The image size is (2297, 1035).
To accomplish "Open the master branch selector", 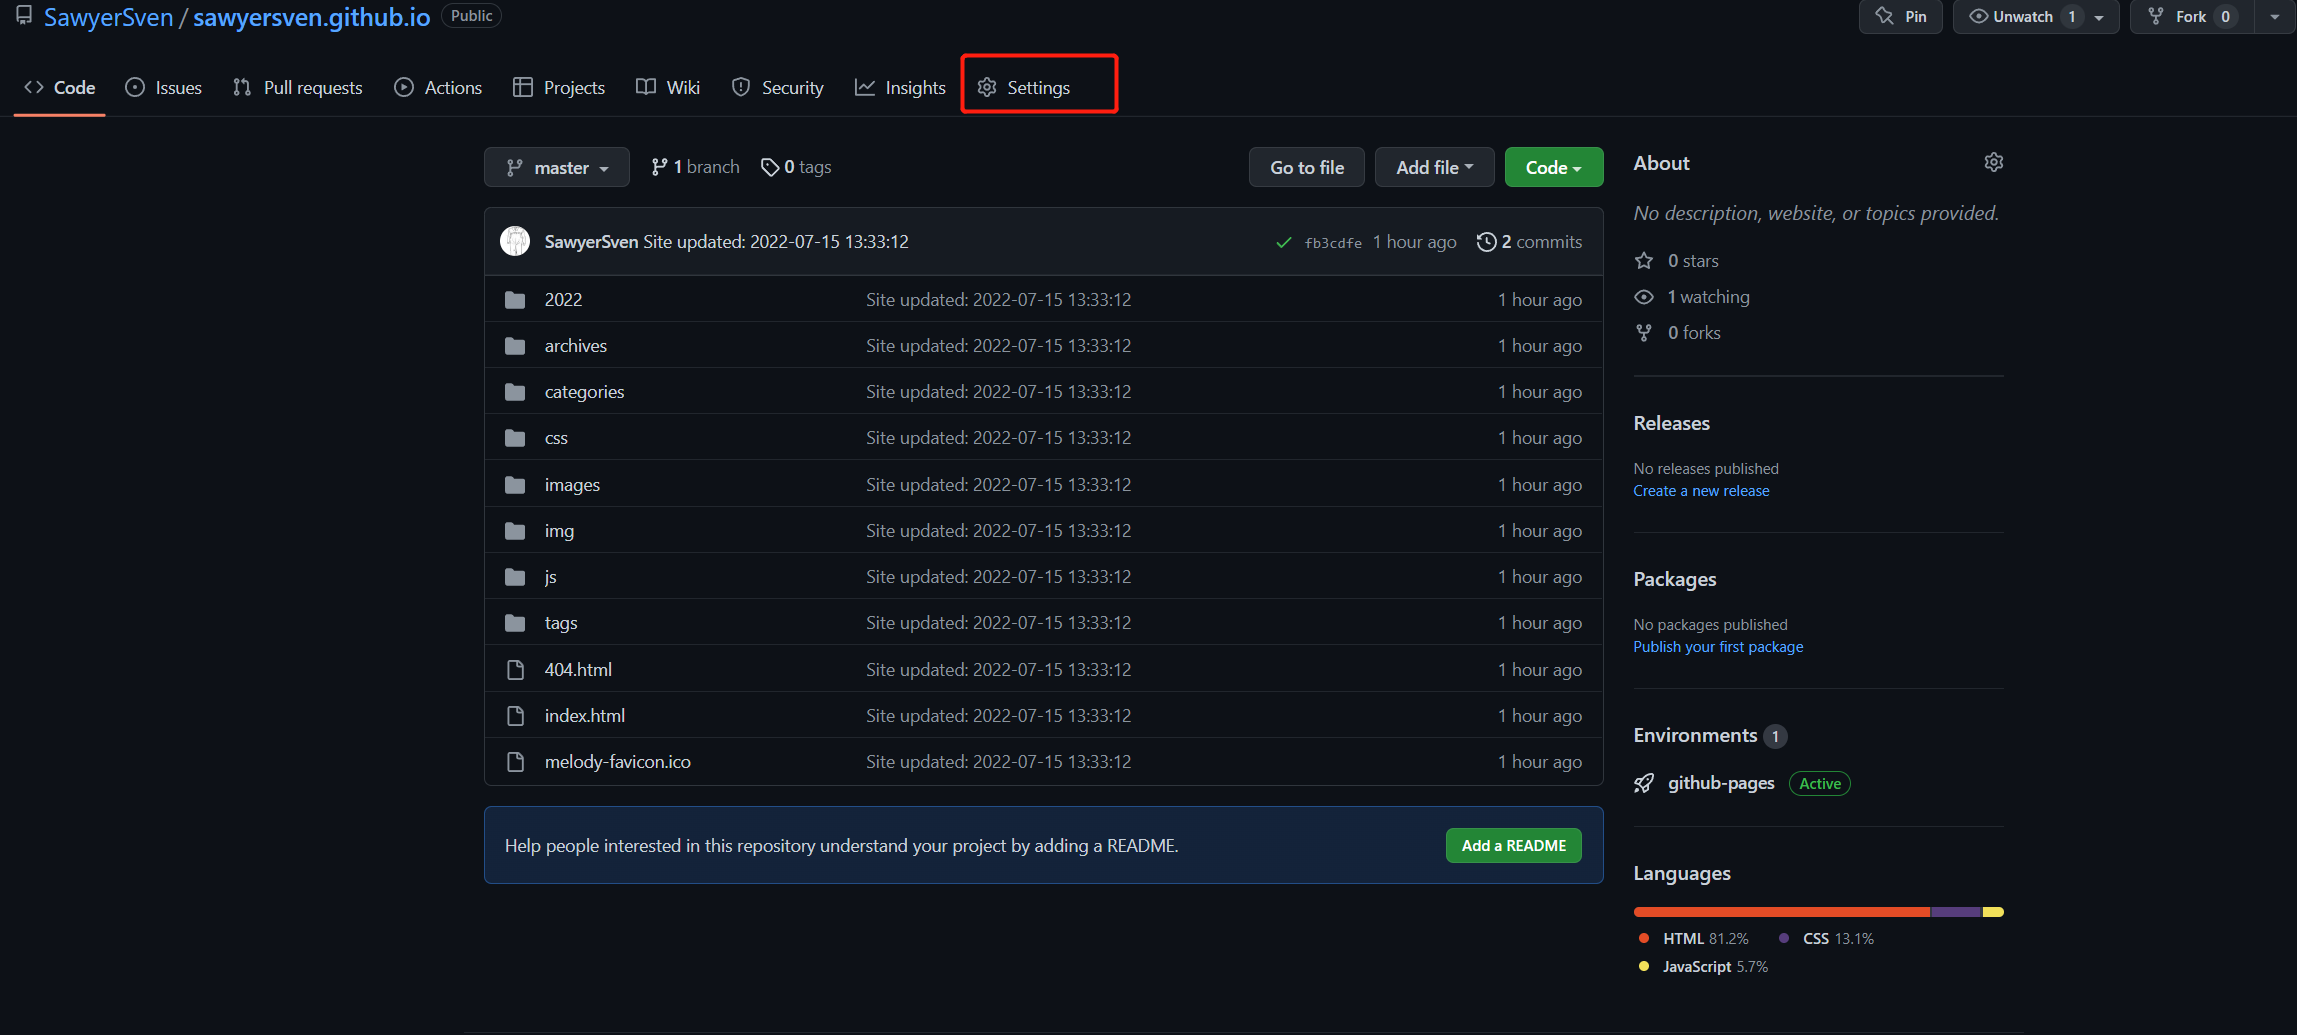I will coord(557,167).
